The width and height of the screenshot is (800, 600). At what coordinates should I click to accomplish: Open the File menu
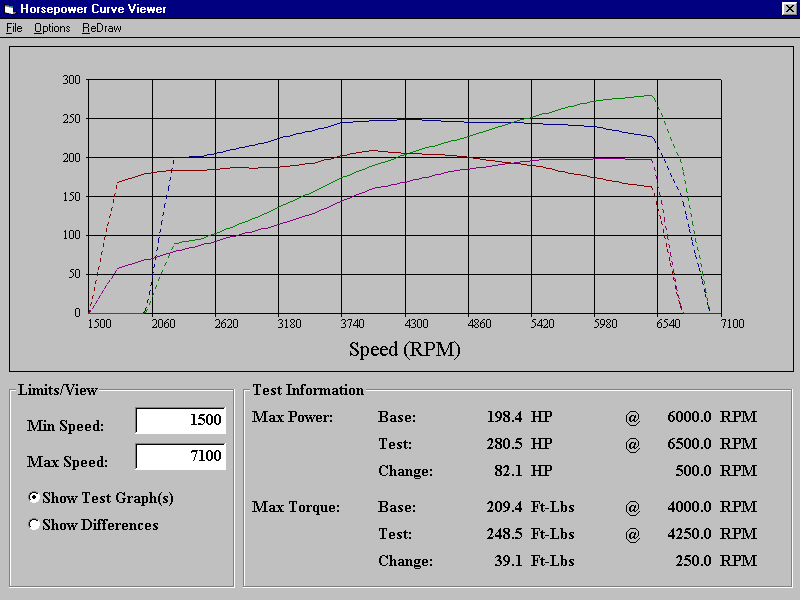coord(14,28)
